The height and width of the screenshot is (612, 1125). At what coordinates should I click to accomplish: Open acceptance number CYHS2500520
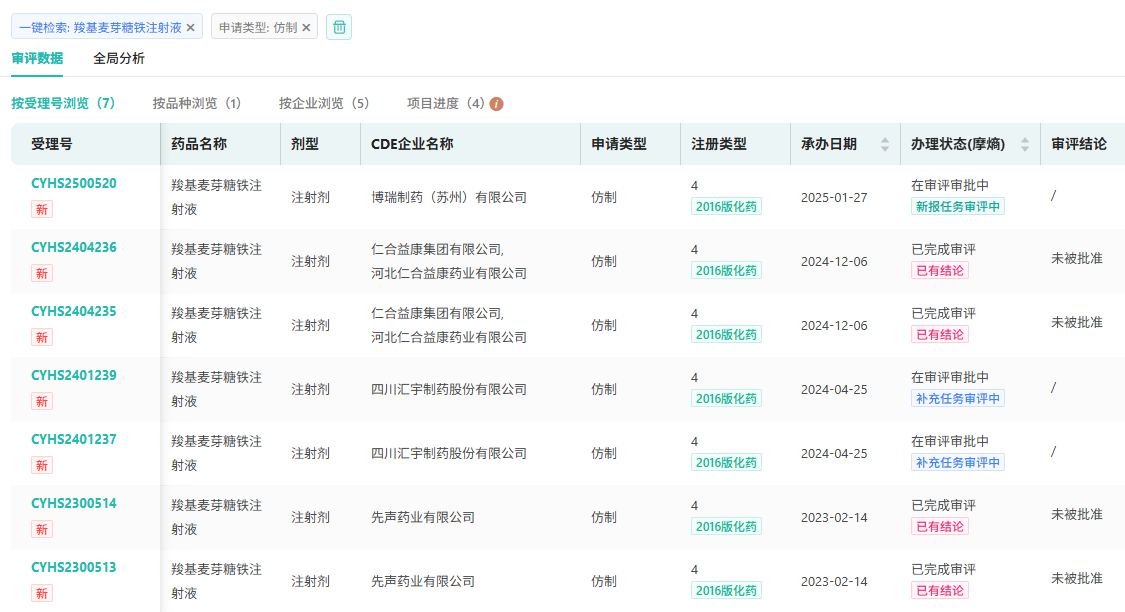pyautogui.click(x=74, y=183)
